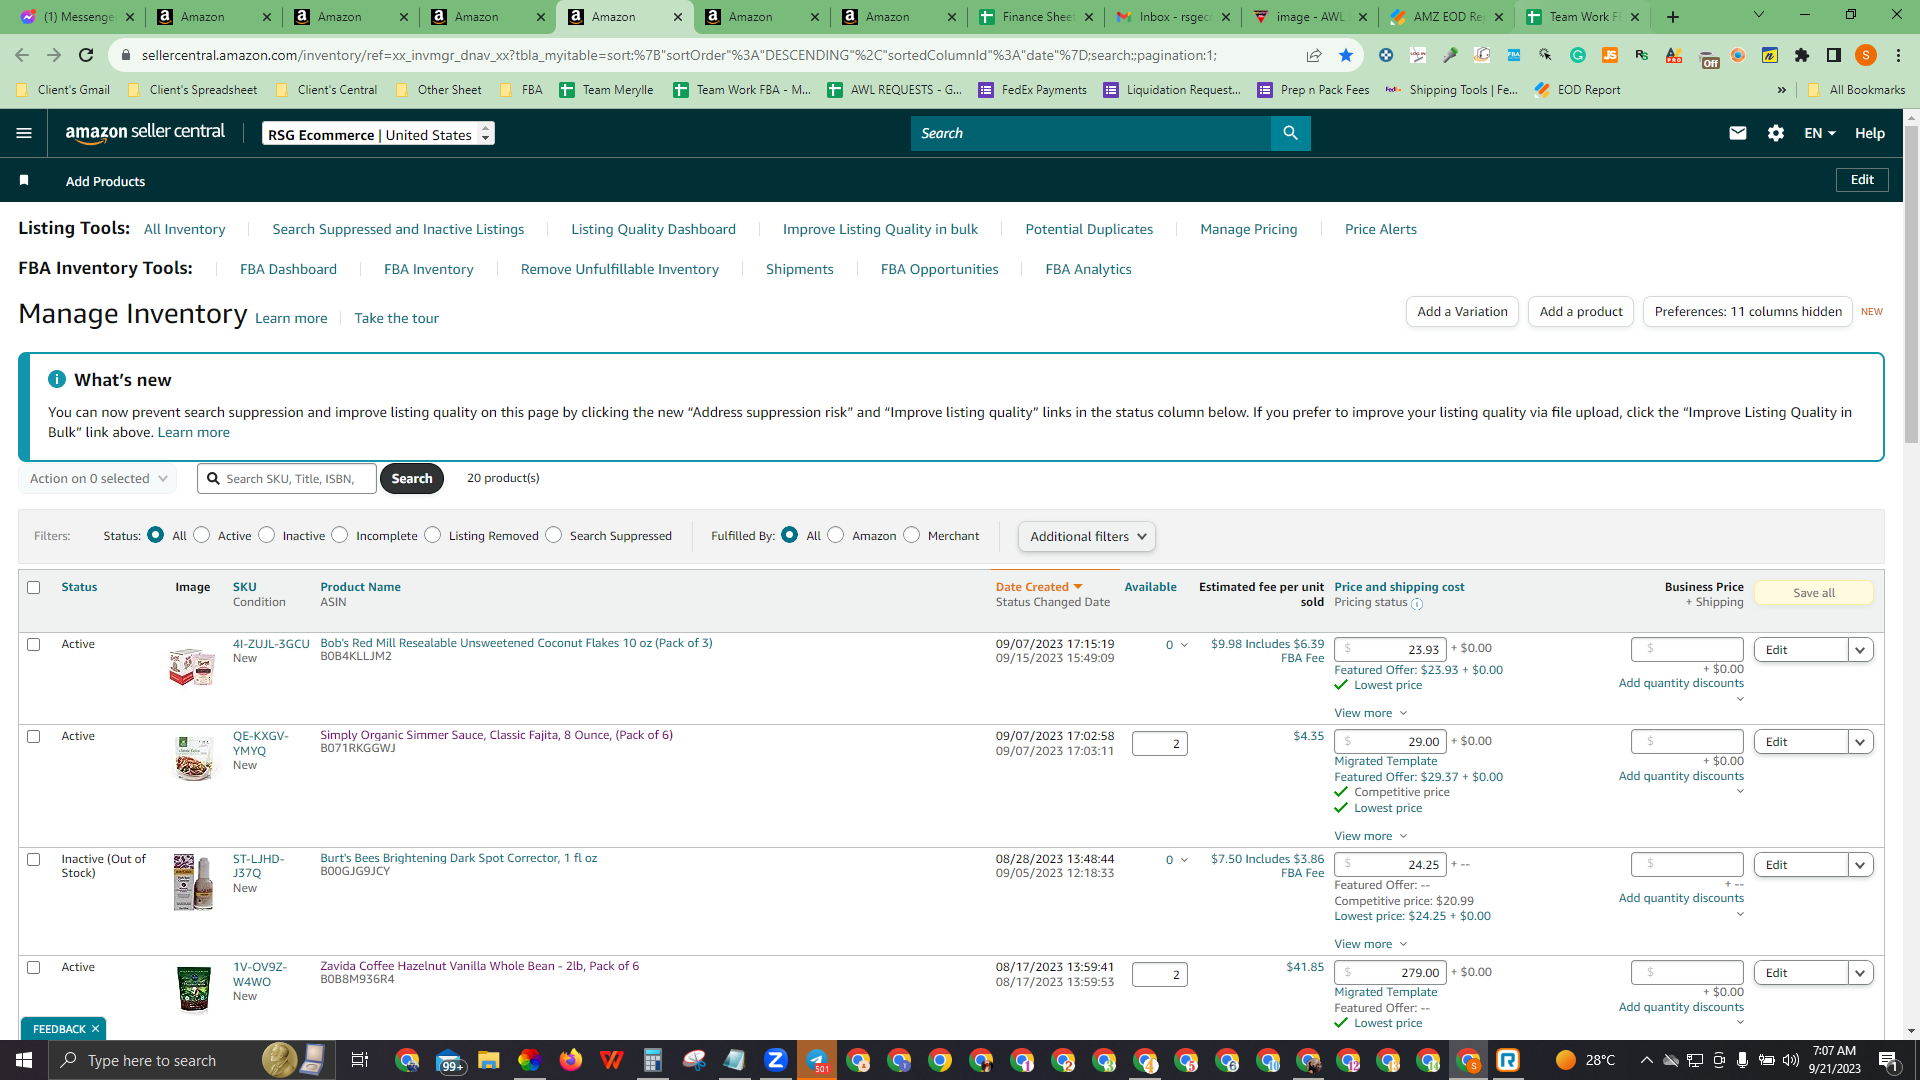Open Zoom from the taskbar
The image size is (1920, 1080).
tap(775, 1060)
